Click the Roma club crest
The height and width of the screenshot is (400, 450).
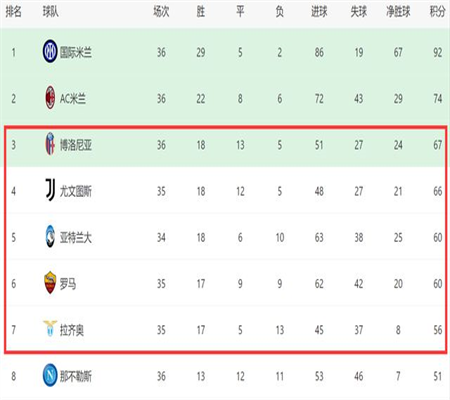tap(50, 283)
